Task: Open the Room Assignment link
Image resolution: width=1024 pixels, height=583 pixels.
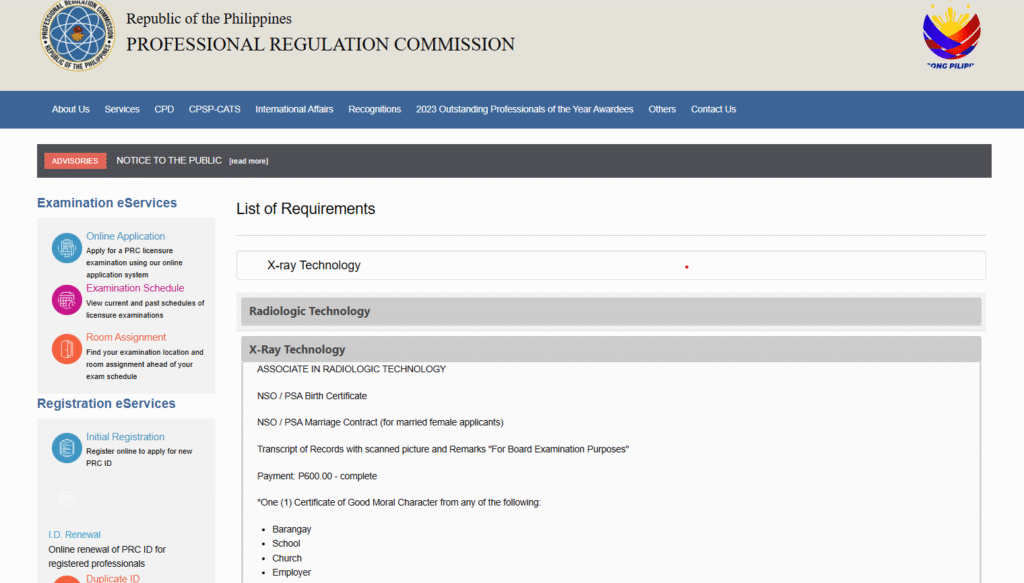Action: point(126,337)
